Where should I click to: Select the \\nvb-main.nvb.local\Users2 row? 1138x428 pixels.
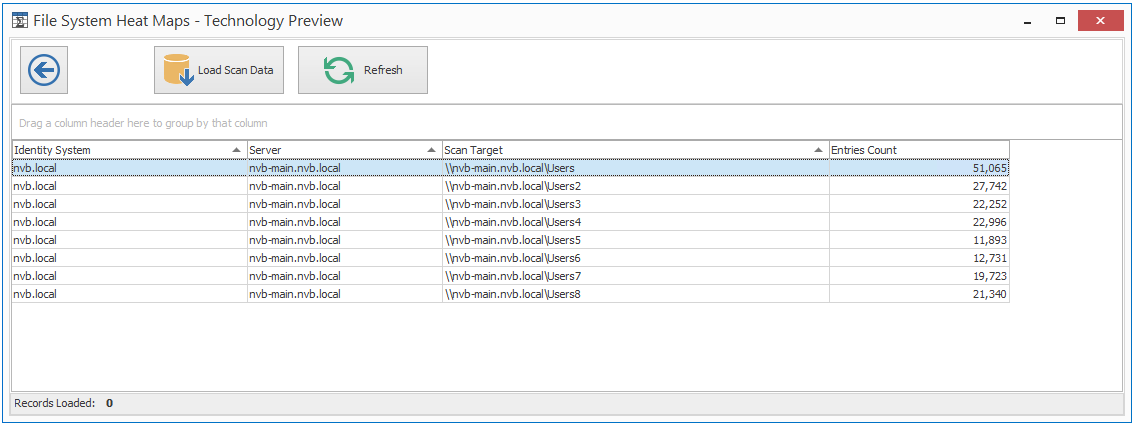(513, 186)
